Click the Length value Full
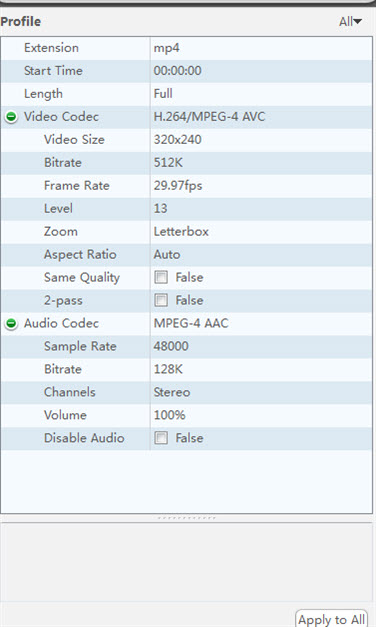This screenshot has width=376, height=627. click(x=163, y=94)
